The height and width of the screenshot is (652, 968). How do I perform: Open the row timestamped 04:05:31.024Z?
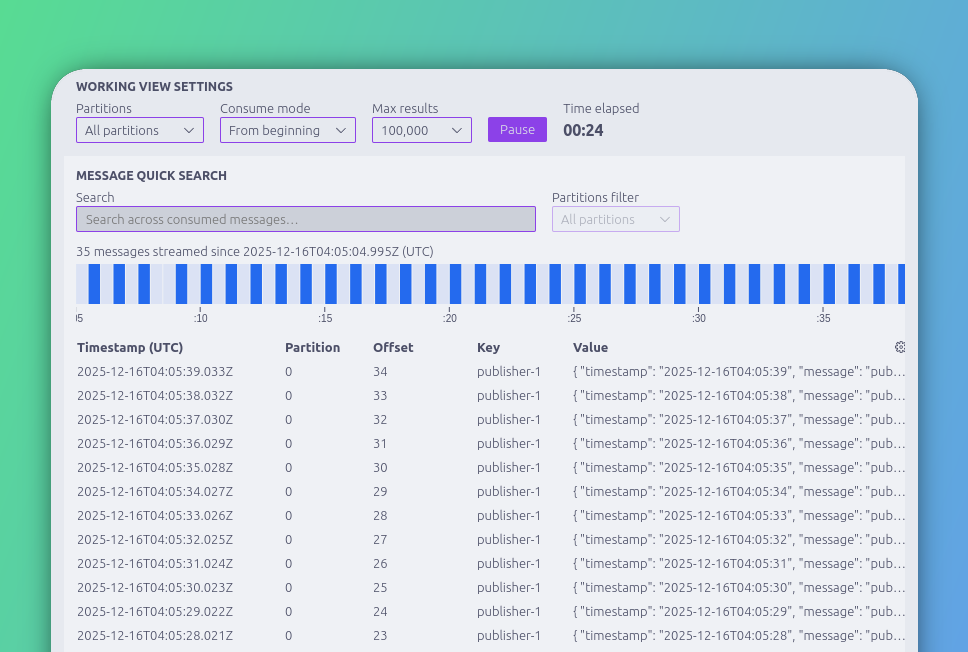click(491, 564)
